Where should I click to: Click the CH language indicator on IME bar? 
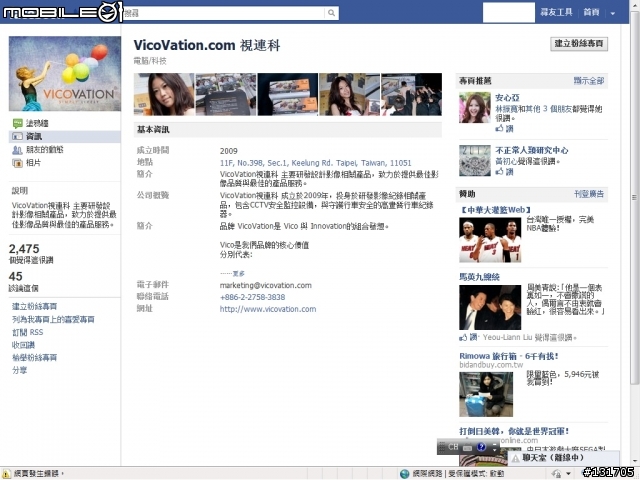pyautogui.click(x=453, y=447)
